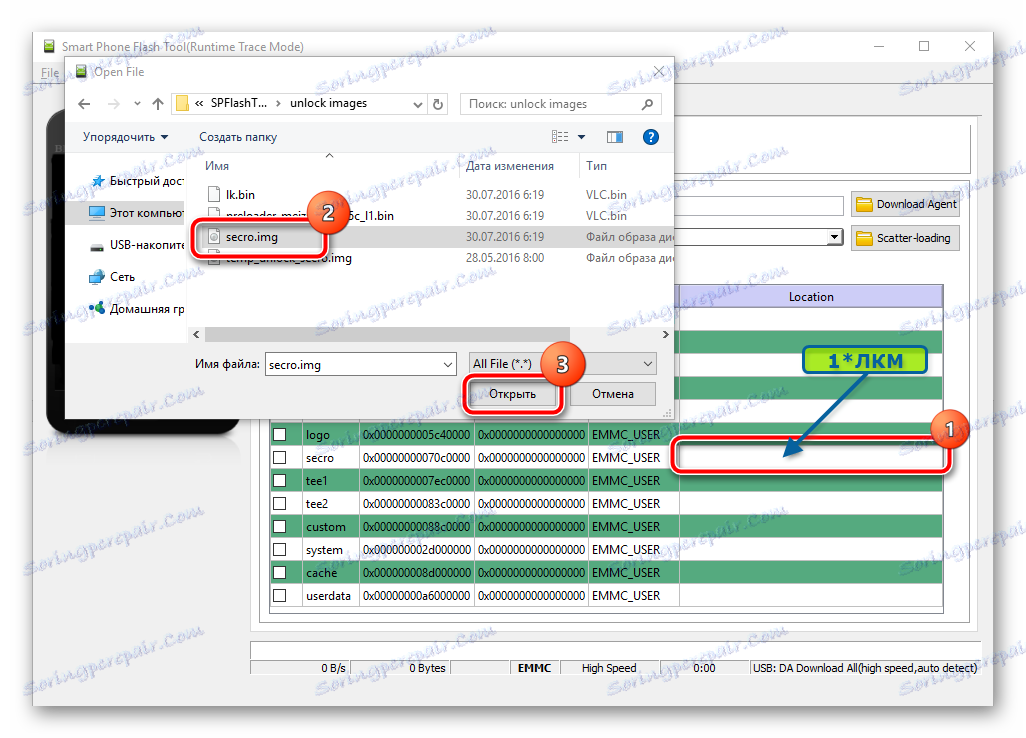The image size is (1026, 738).
Task: Open the view options dropdown arrow
Action: pyautogui.click(x=581, y=137)
